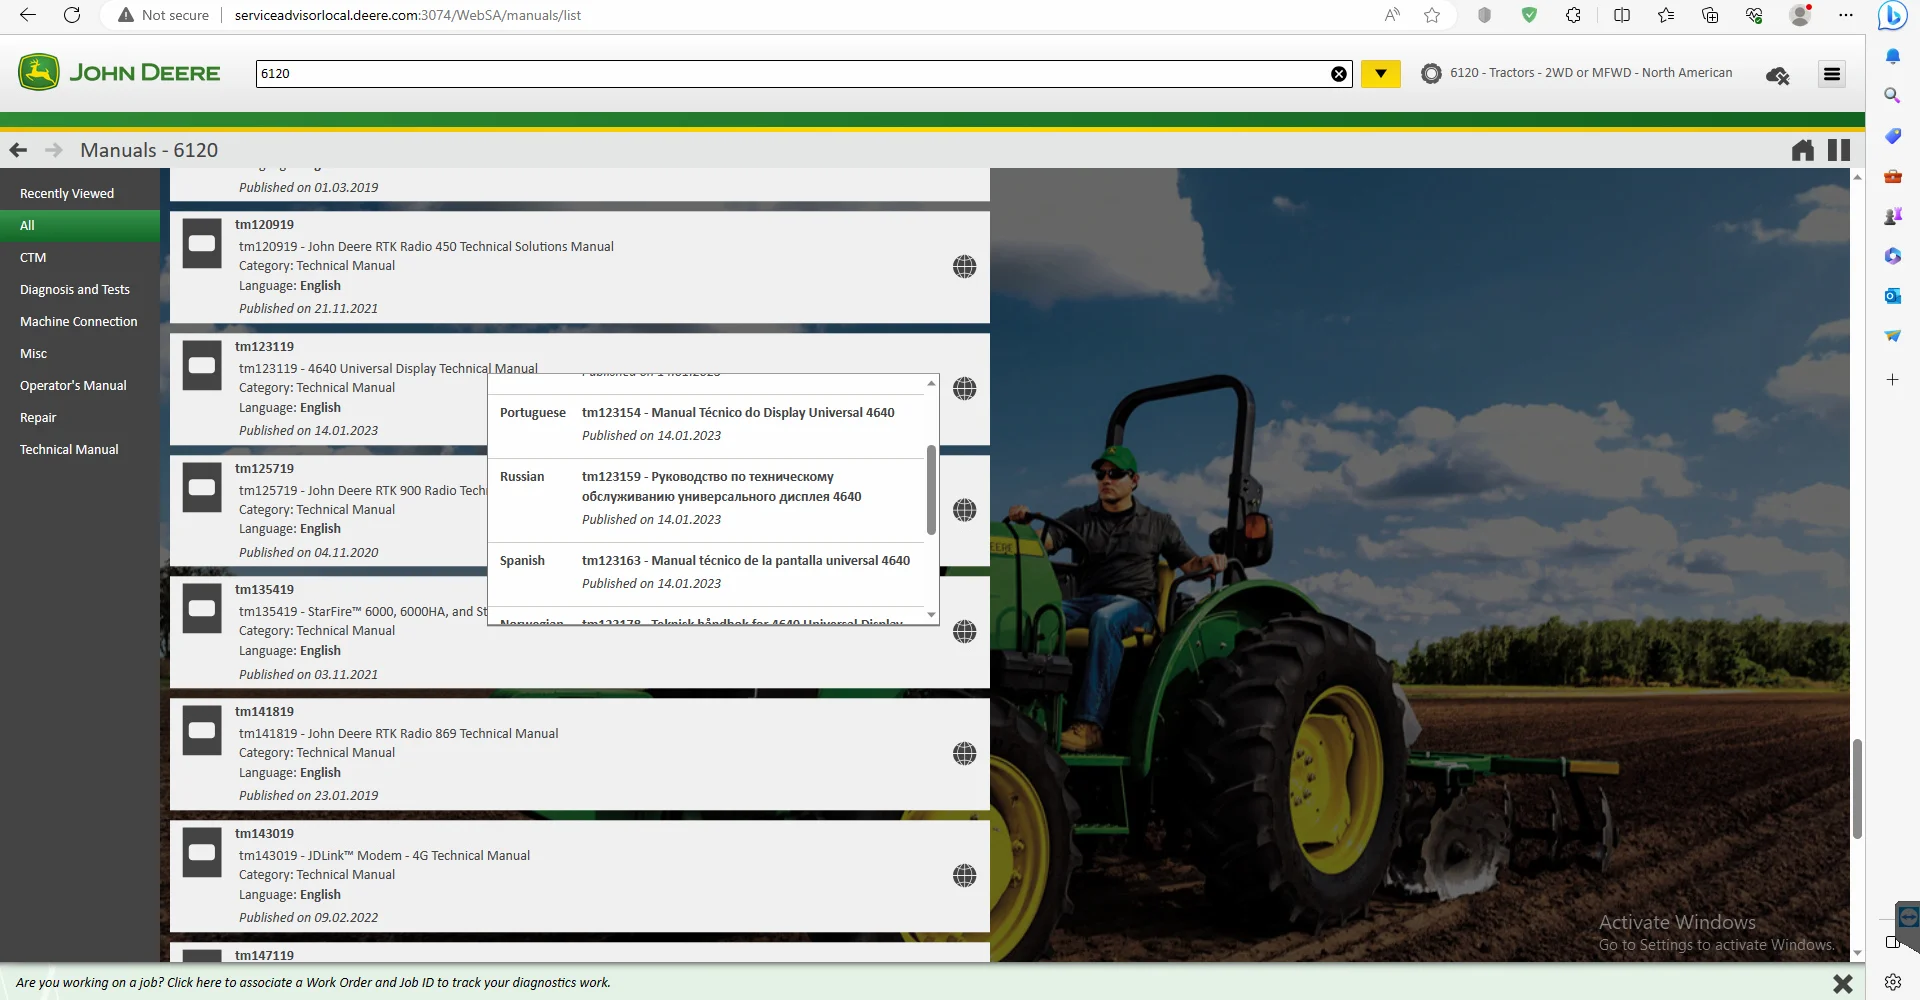The width and height of the screenshot is (1920, 1000).
Task: Click the back arrow on Manuals page
Action: [17, 149]
